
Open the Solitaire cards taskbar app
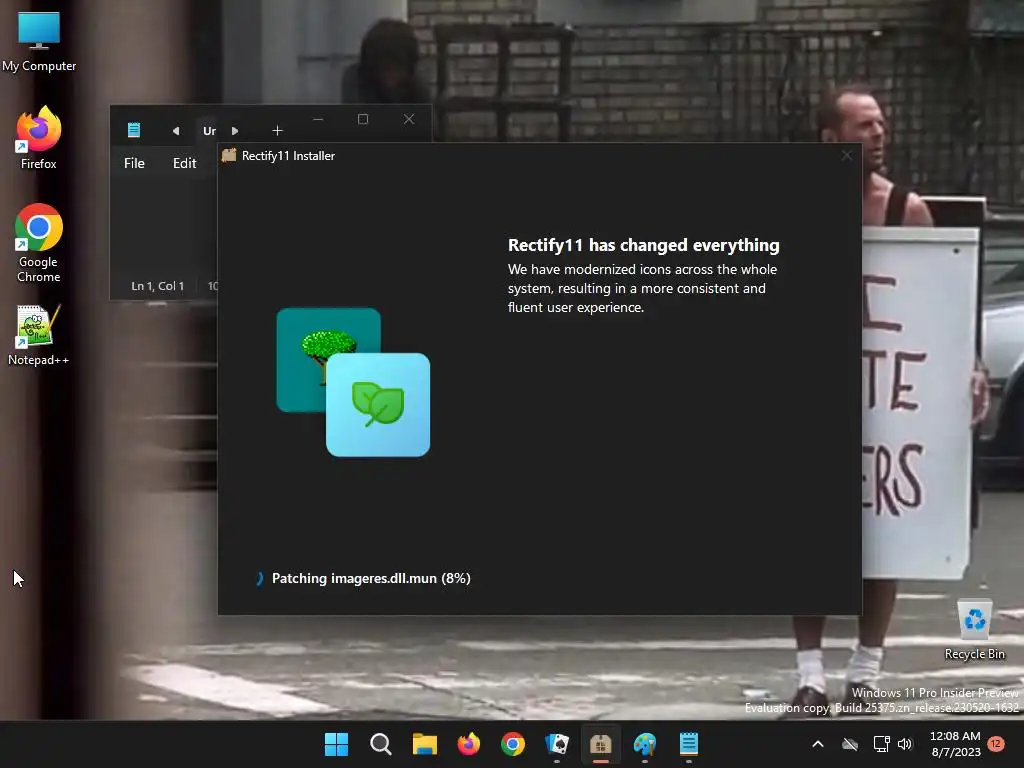[557, 744]
